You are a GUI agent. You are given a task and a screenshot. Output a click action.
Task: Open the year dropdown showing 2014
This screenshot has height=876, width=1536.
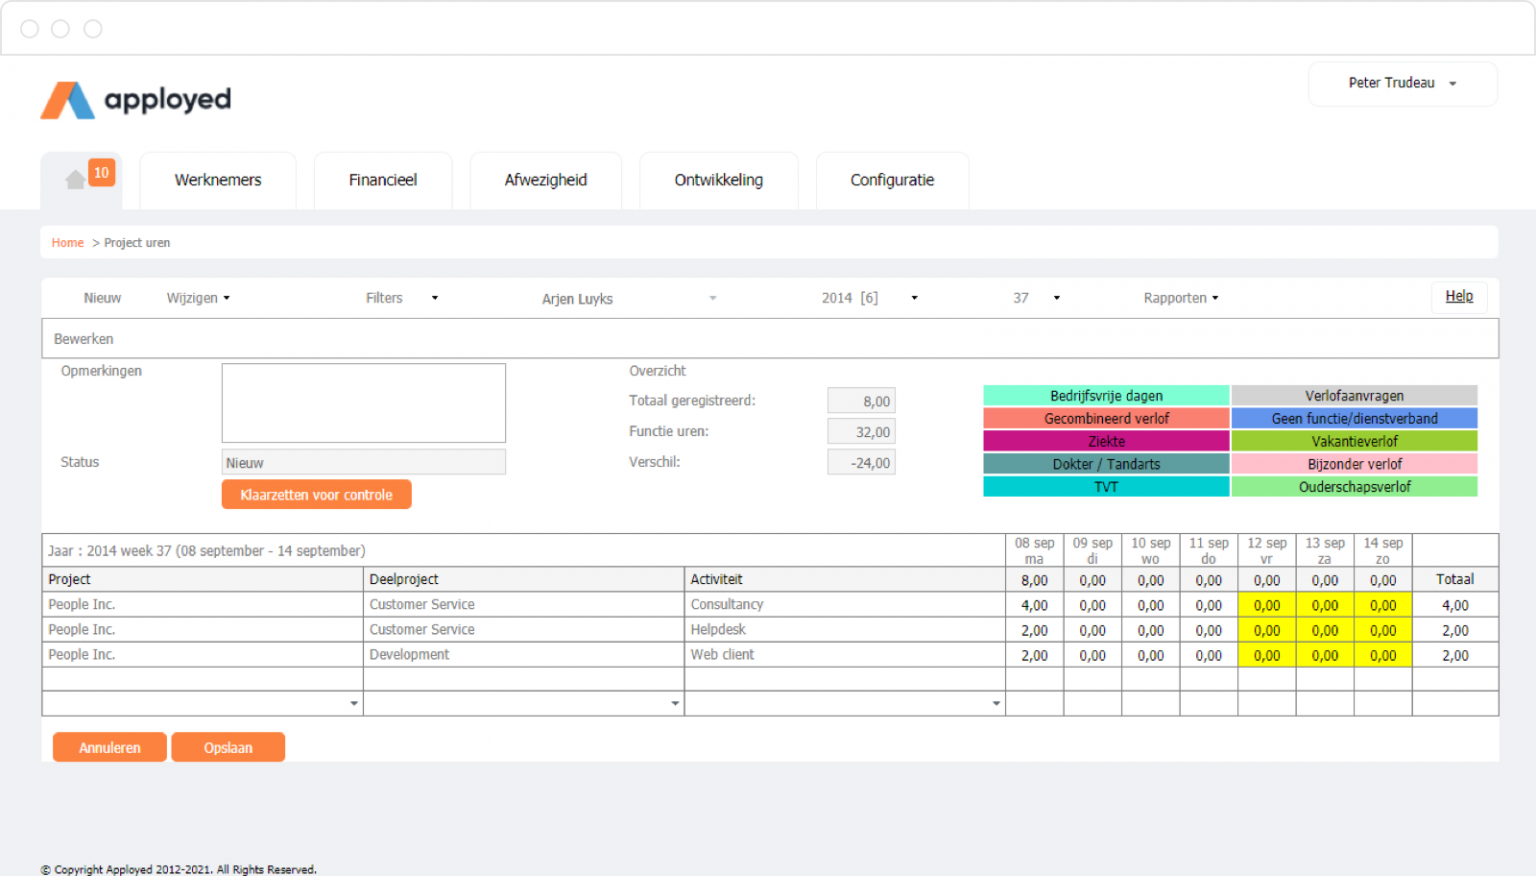tap(867, 297)
